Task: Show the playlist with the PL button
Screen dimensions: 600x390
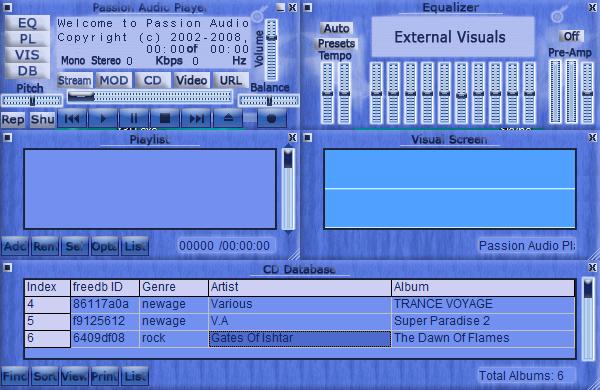Action: point(27,39)
